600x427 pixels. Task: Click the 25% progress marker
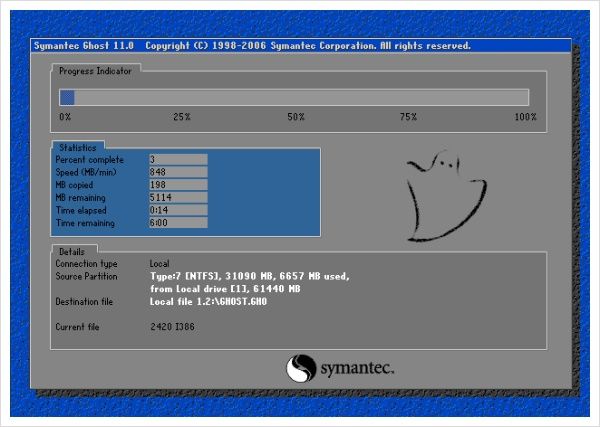tap(182, 117)
